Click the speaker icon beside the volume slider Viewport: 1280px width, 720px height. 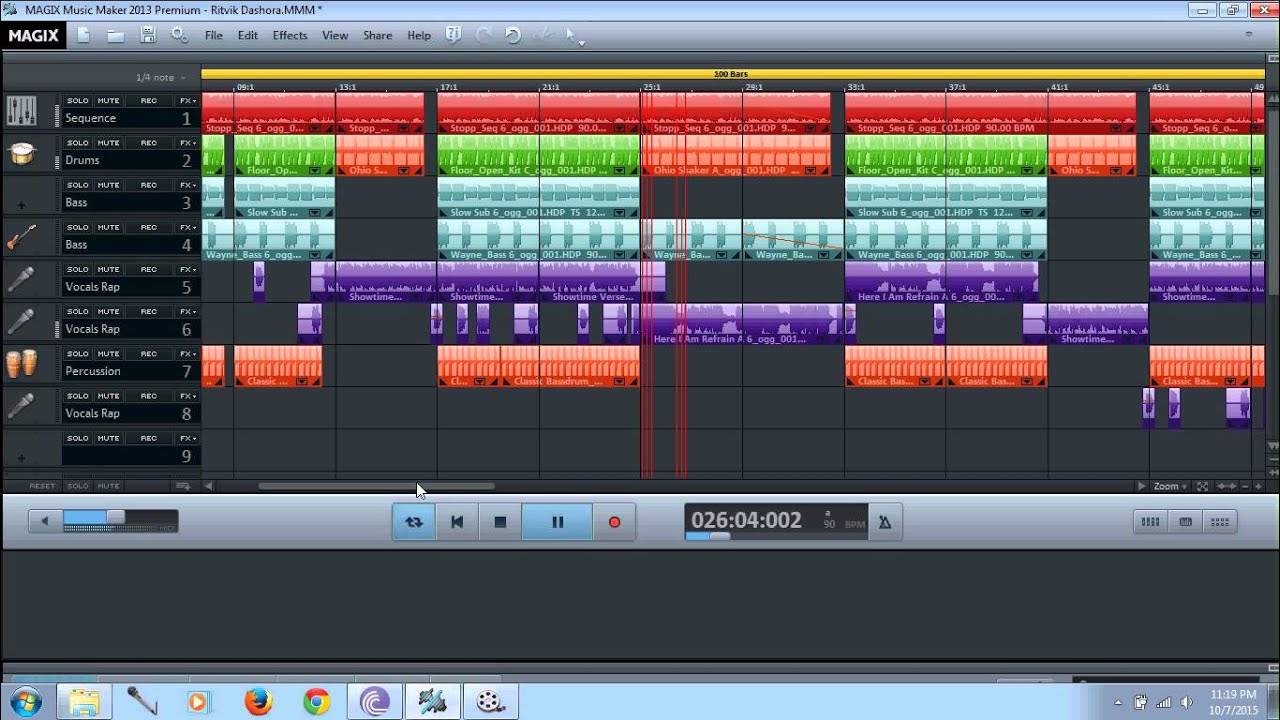coord(44,521)
